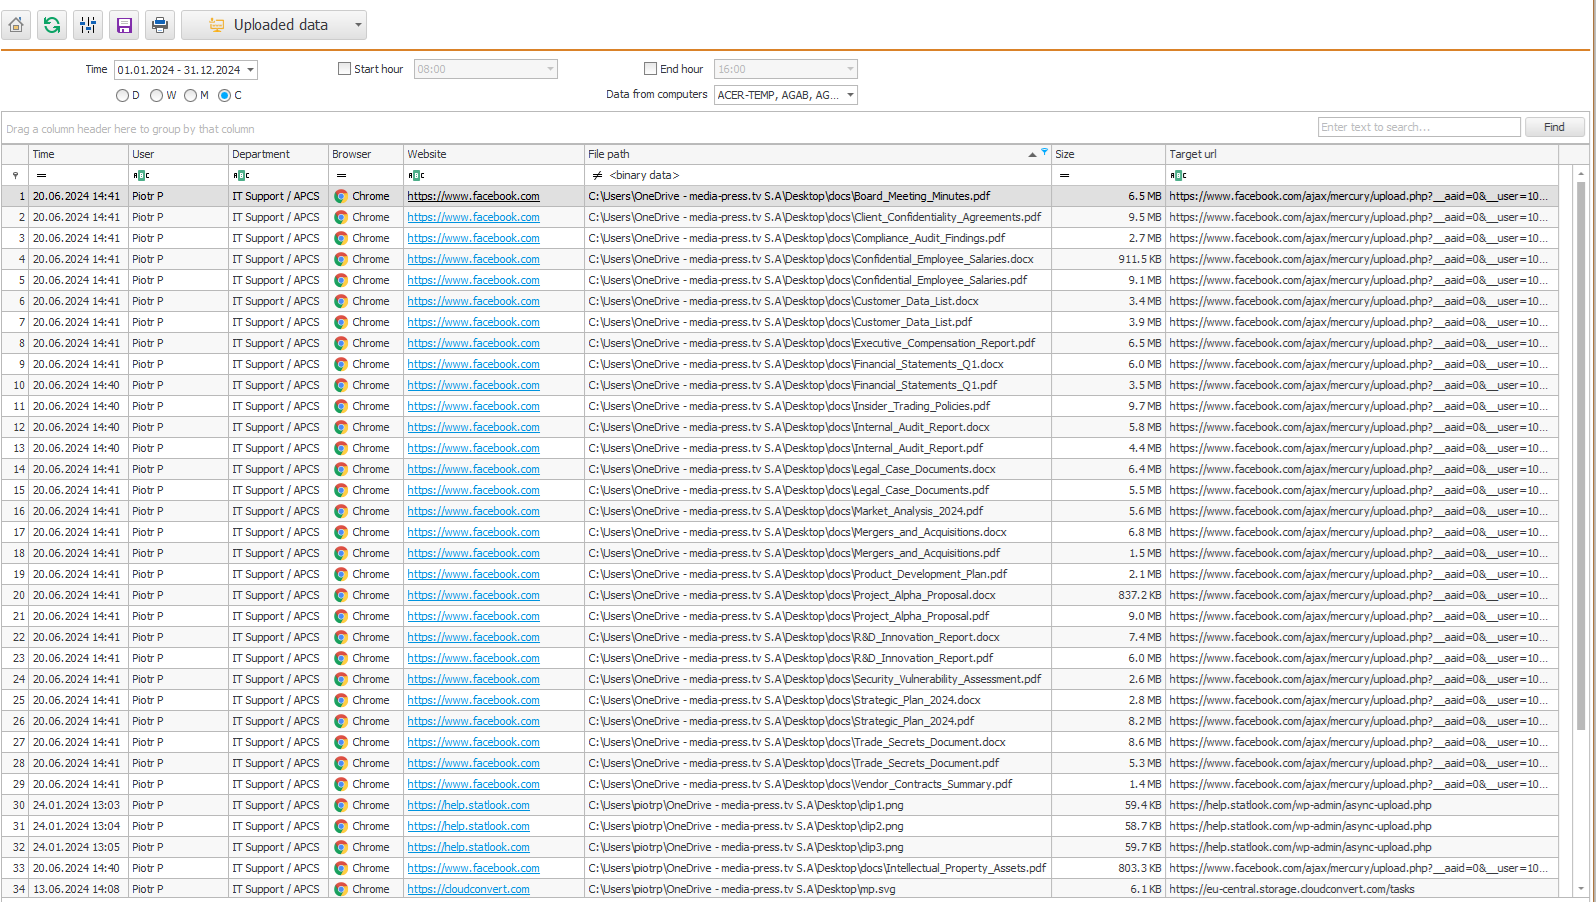Click the active filter funnel on File path header
This screenshot has height=902, width=1596.
click(1044, 152)
